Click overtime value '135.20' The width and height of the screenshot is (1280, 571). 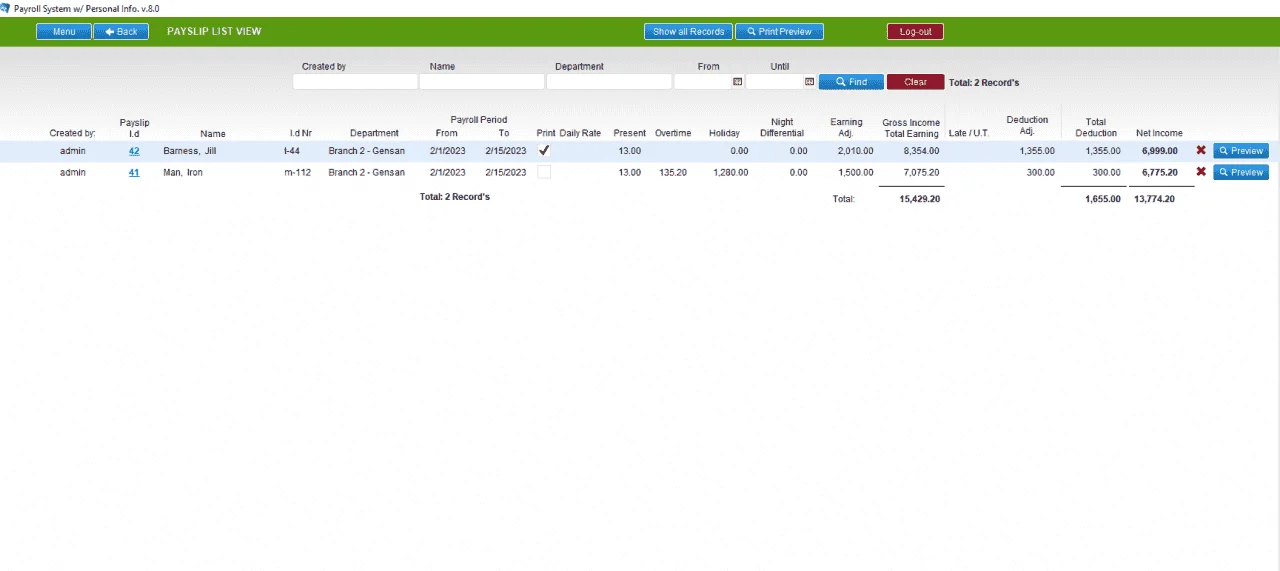pos(673,172)
